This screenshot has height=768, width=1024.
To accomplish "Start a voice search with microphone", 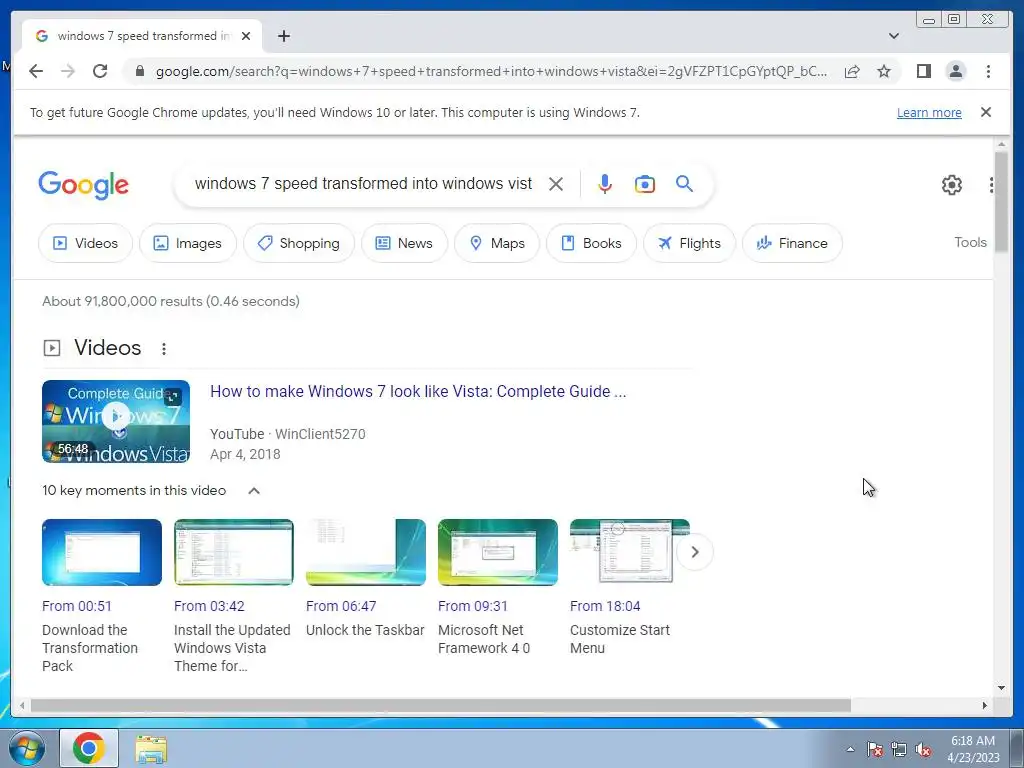I will tap(605, 184).
